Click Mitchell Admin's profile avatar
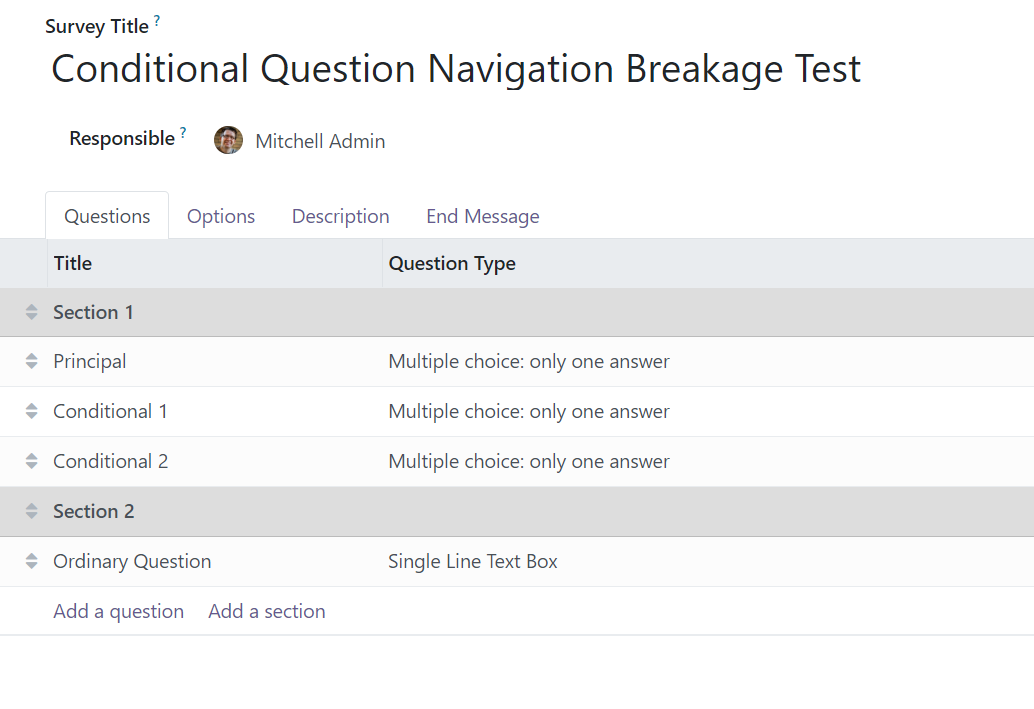The height and width of the screenshot is (709, 1034). point(228,140)
